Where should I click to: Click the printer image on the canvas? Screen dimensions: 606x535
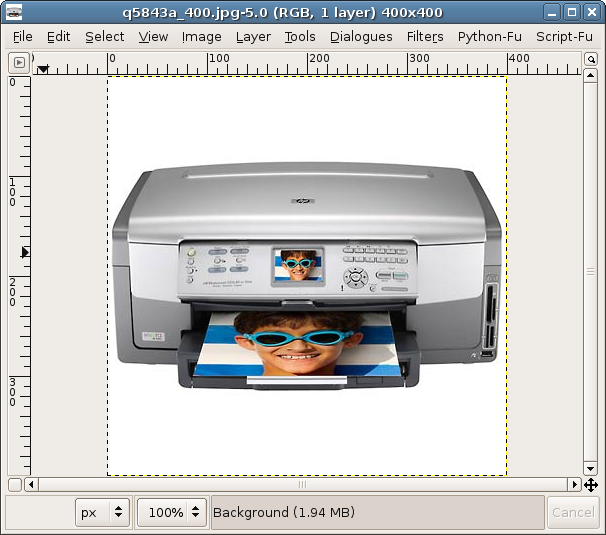point(305,275)
